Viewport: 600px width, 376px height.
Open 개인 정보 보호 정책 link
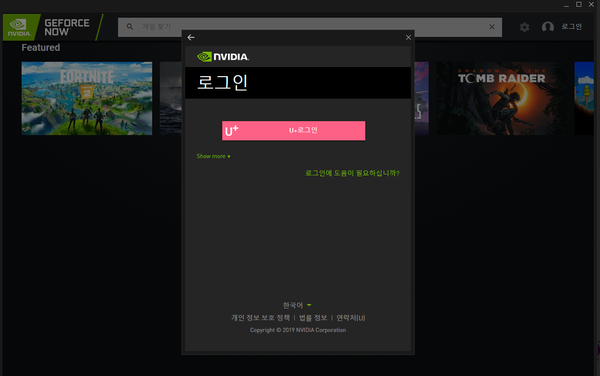261,318
